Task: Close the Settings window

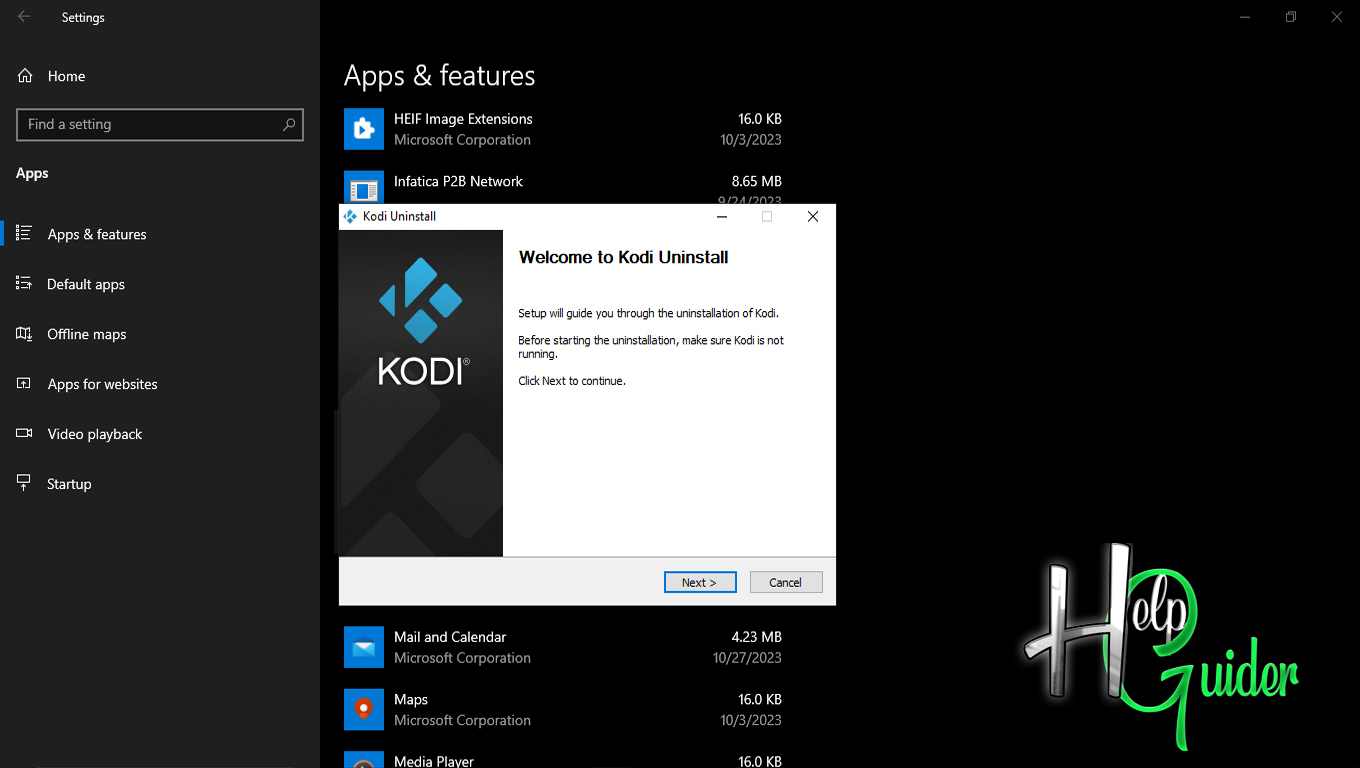Action: [x=1337, y=17]
